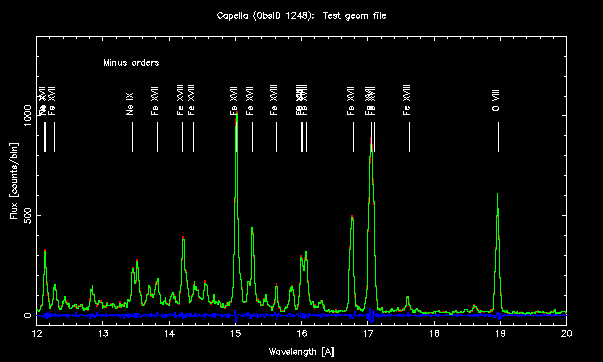Click the 'Fe XVII' label near 16.8 Å
The image size is (603, 362).
[x=350, y=100]
